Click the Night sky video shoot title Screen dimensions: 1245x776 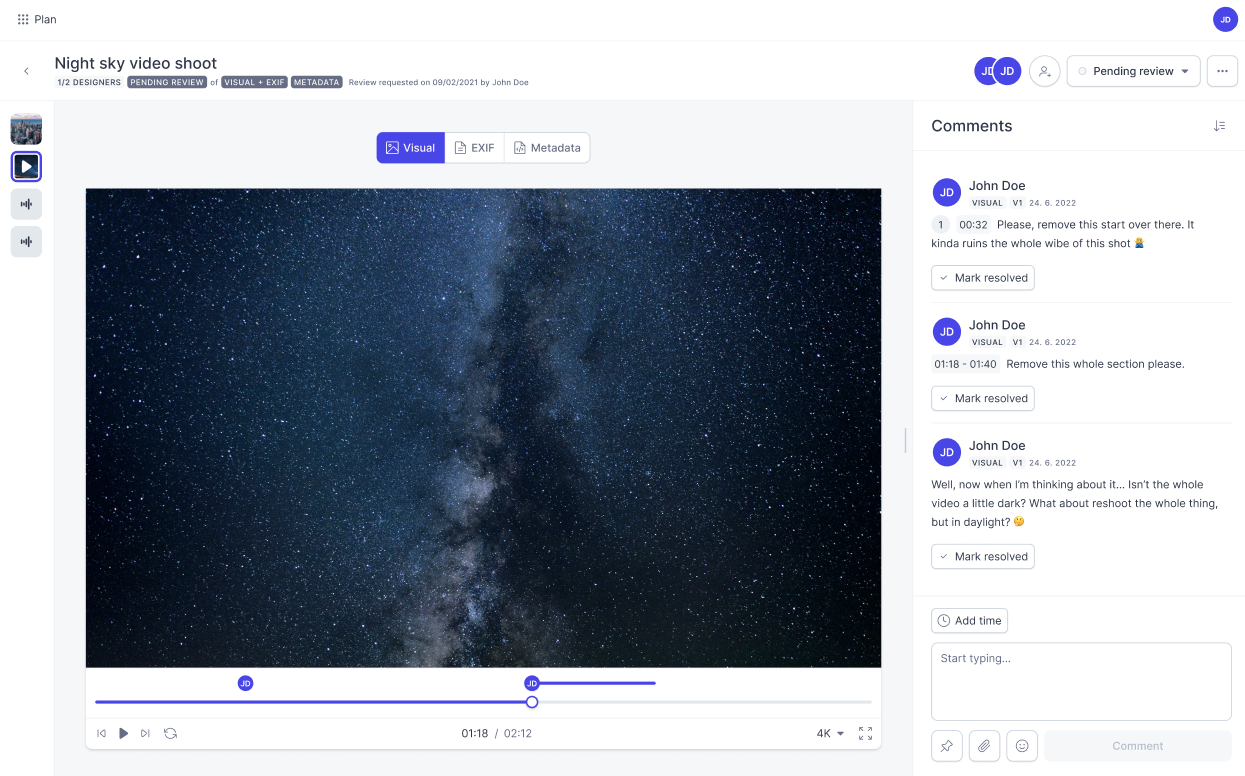click(x=136, y=63)
